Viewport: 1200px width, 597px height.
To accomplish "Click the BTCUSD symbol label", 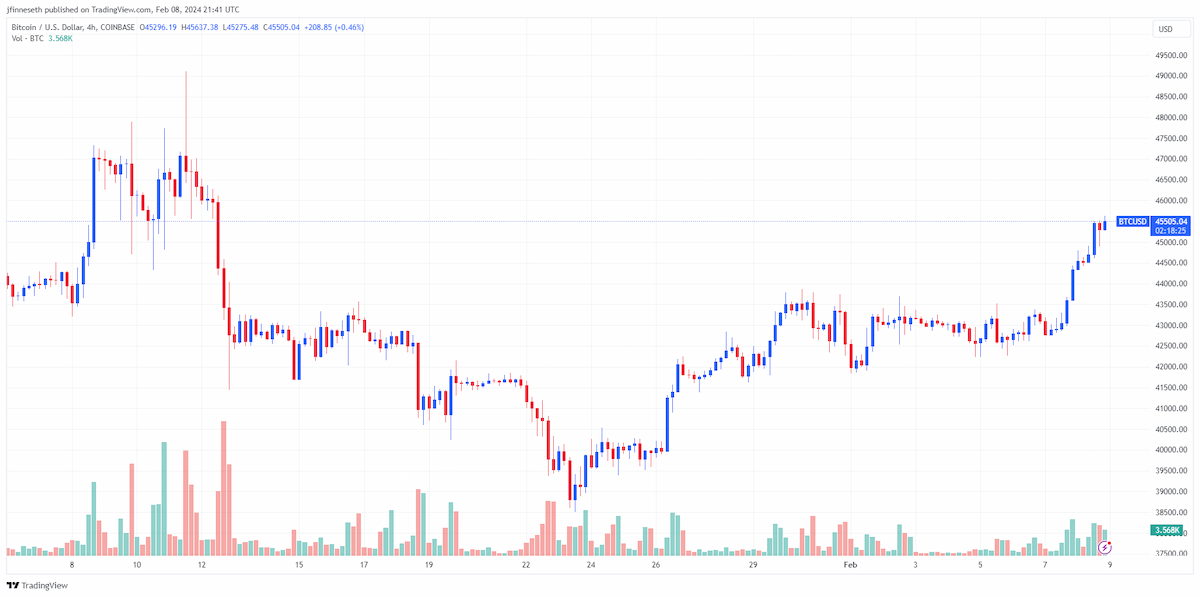I will point(1132,221).
